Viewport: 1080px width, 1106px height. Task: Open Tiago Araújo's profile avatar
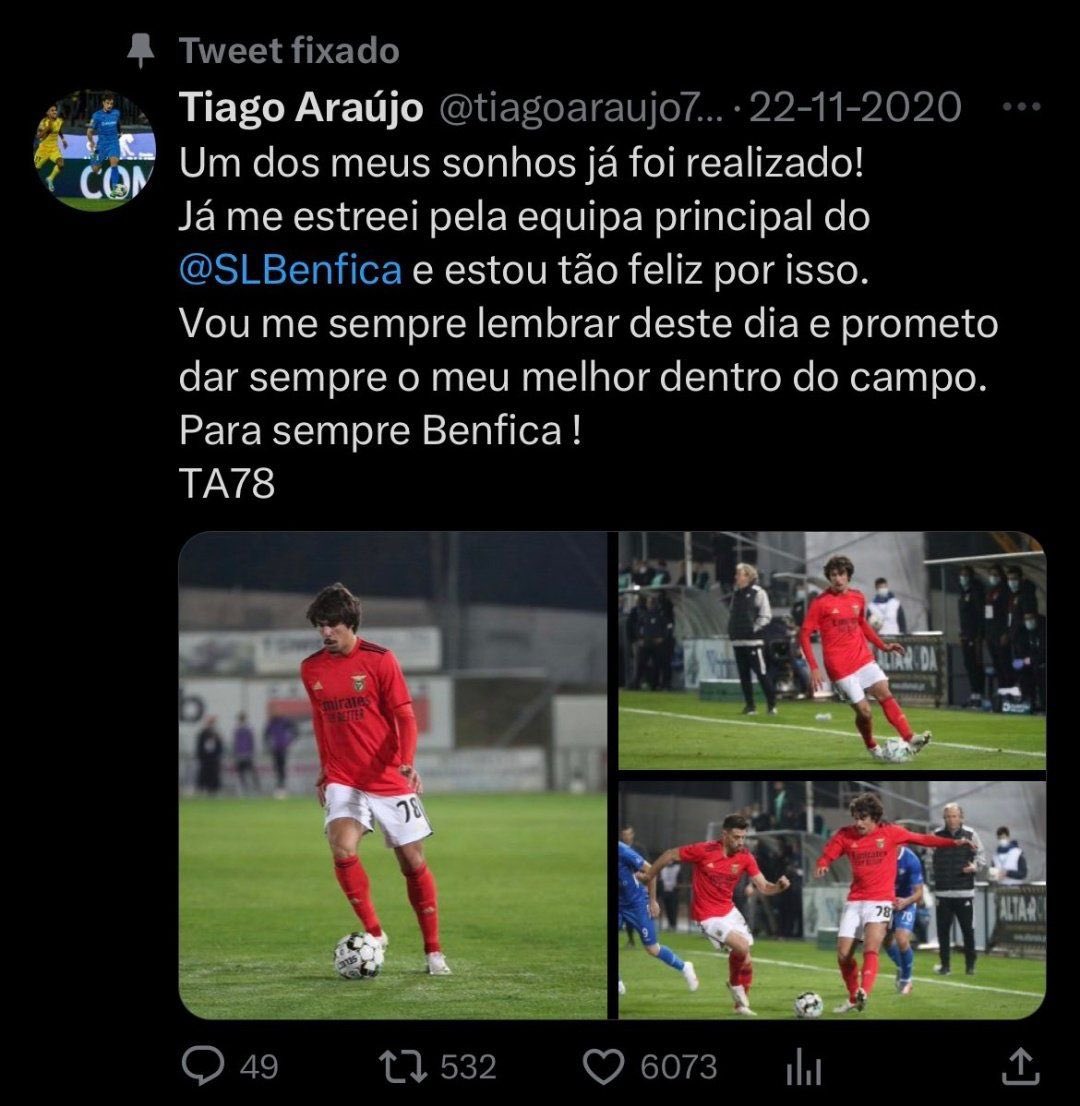(x=95, y=150)
